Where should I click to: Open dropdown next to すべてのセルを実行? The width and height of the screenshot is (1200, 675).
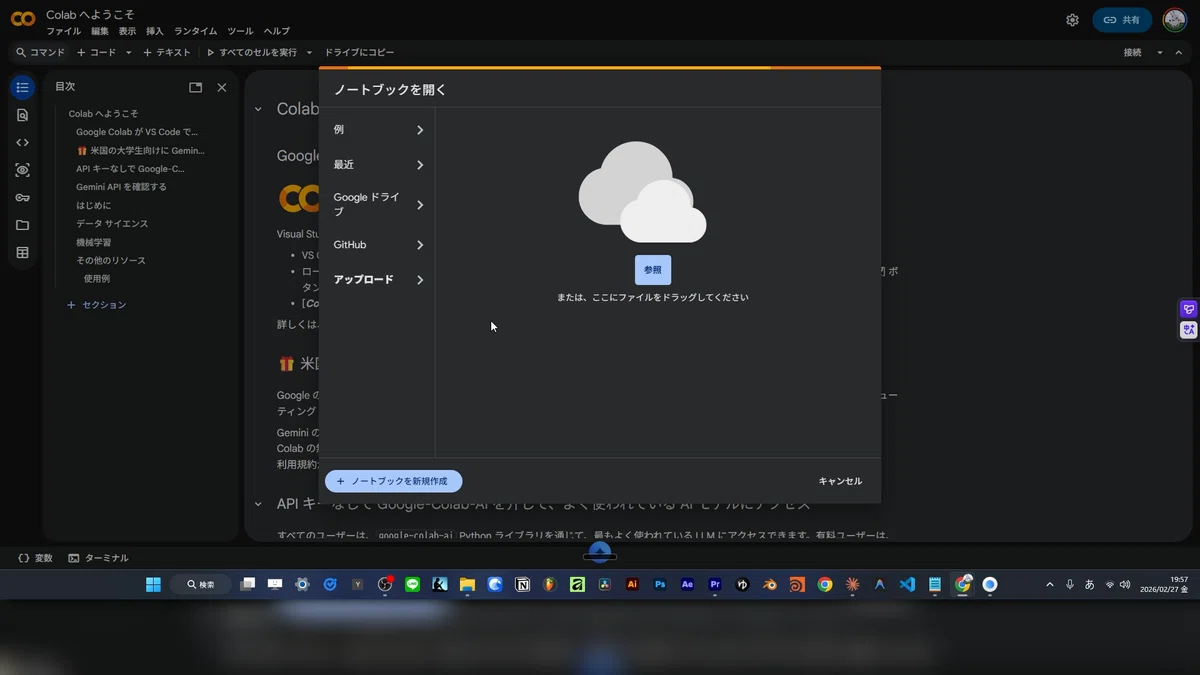click(309, 52)
